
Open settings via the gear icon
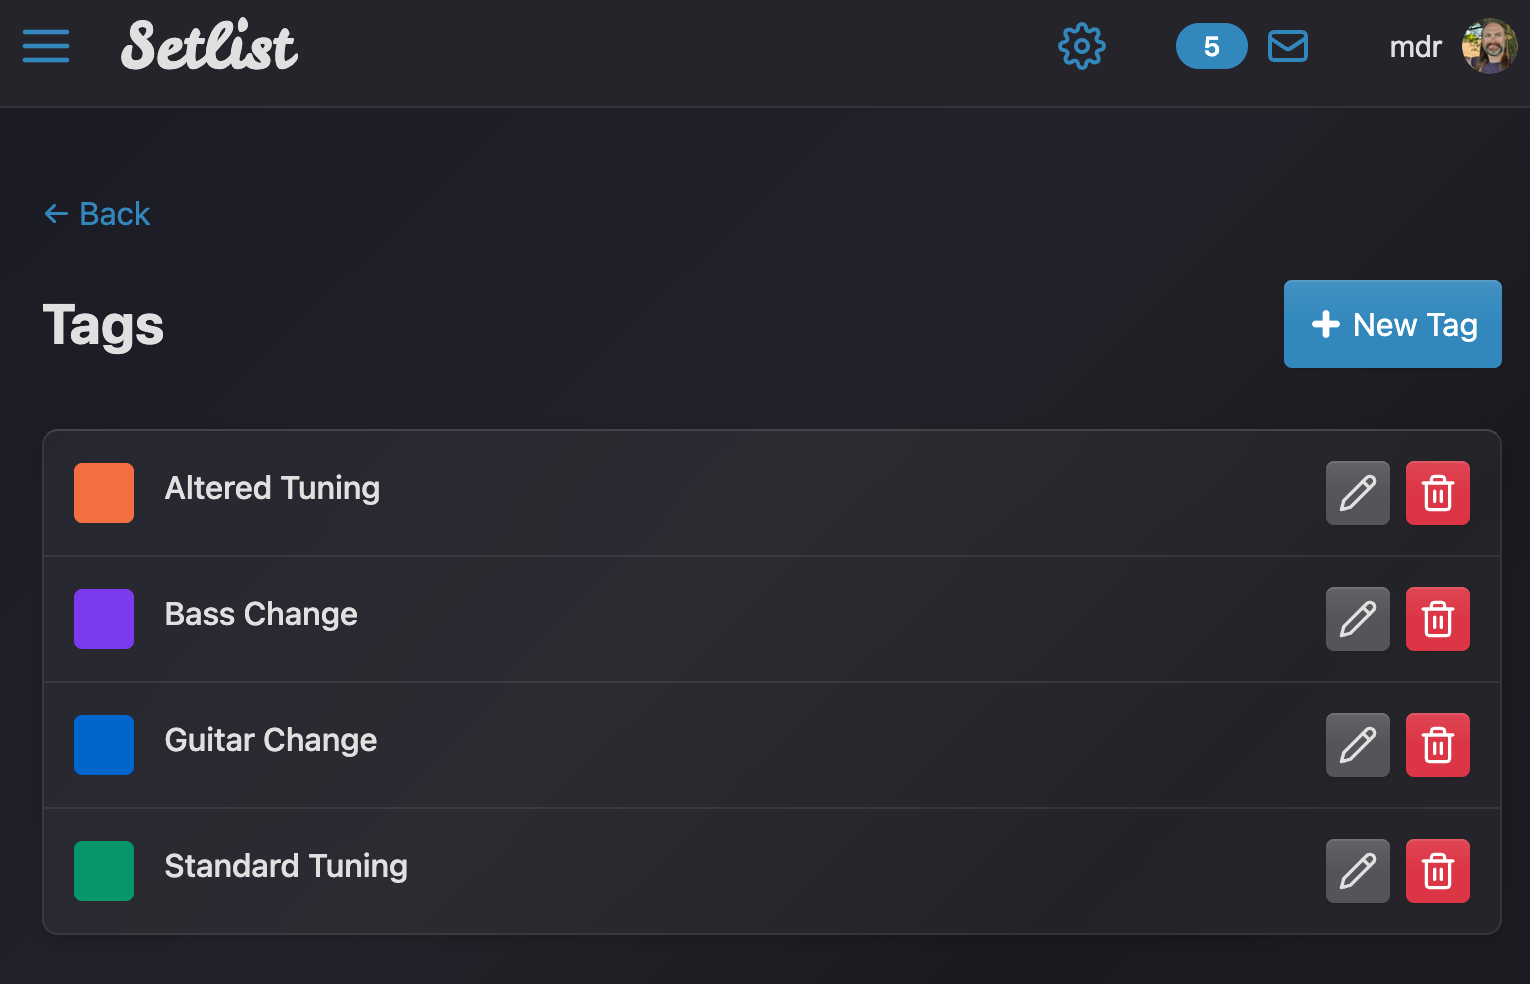pyautogui.click(x=1082, y=46)
